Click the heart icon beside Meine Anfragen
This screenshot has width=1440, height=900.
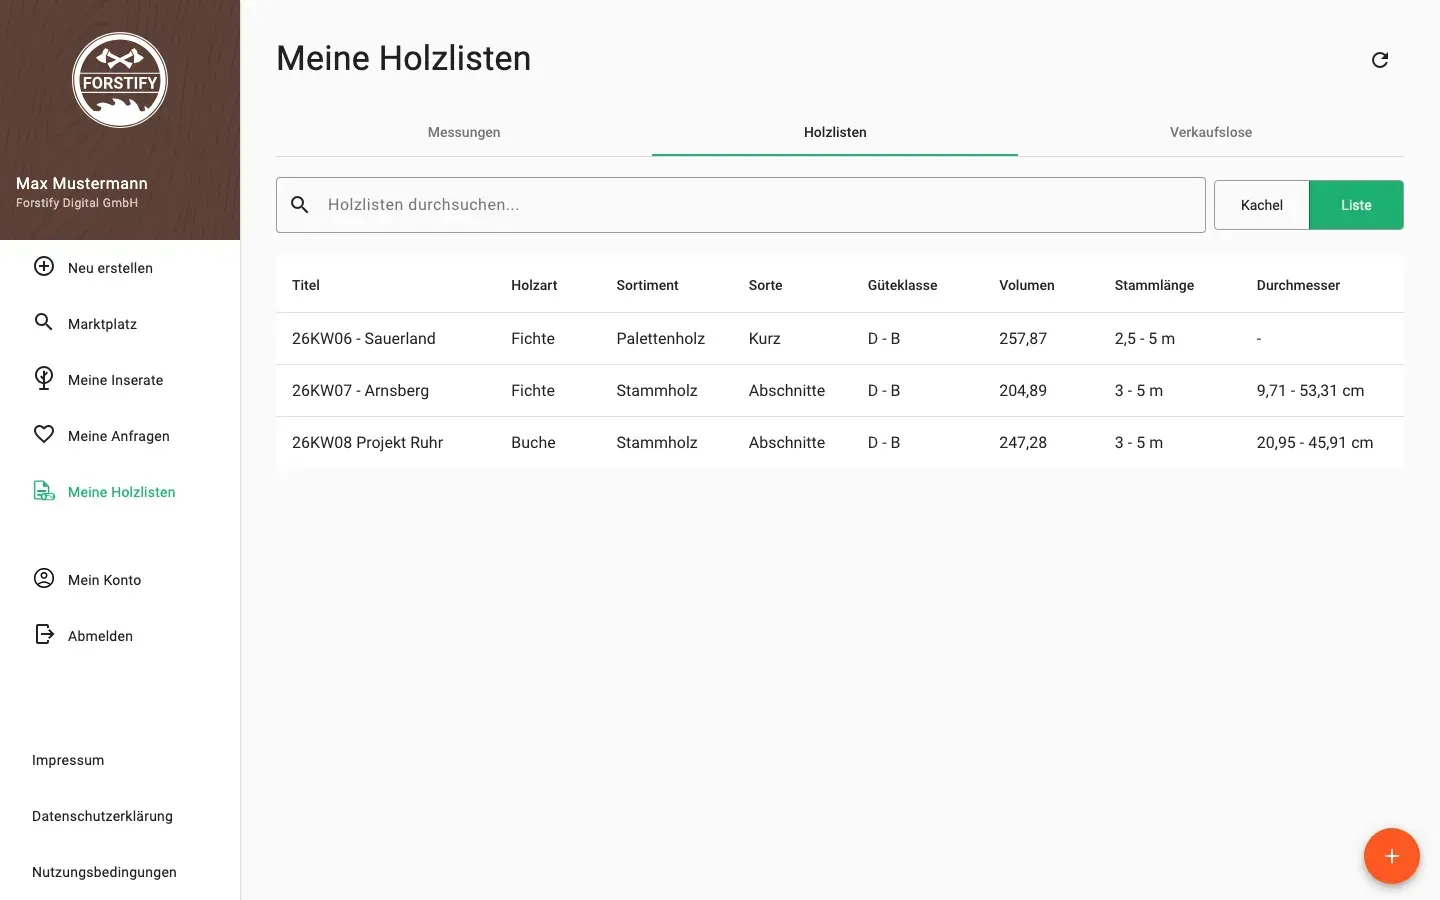click(x=44, y=434)
